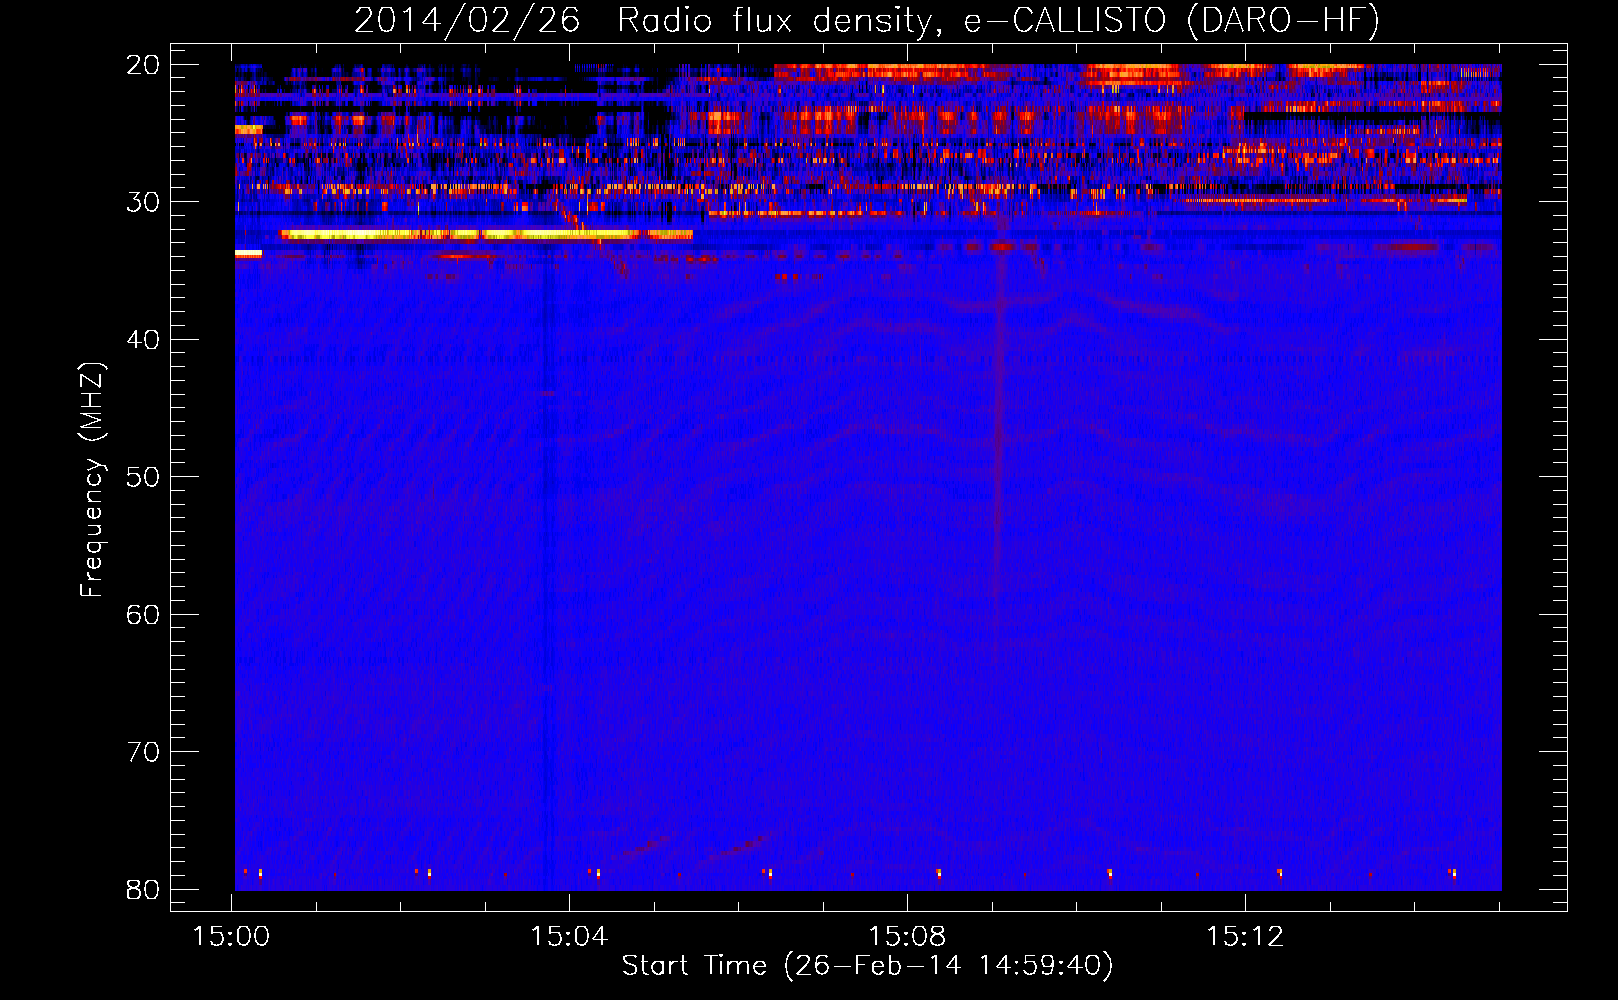The width and height of the screenshot is (1618, 1000).
Task: Click the 15:12 time tick label
Action: pyautogui.click(x=1245, y=937)
